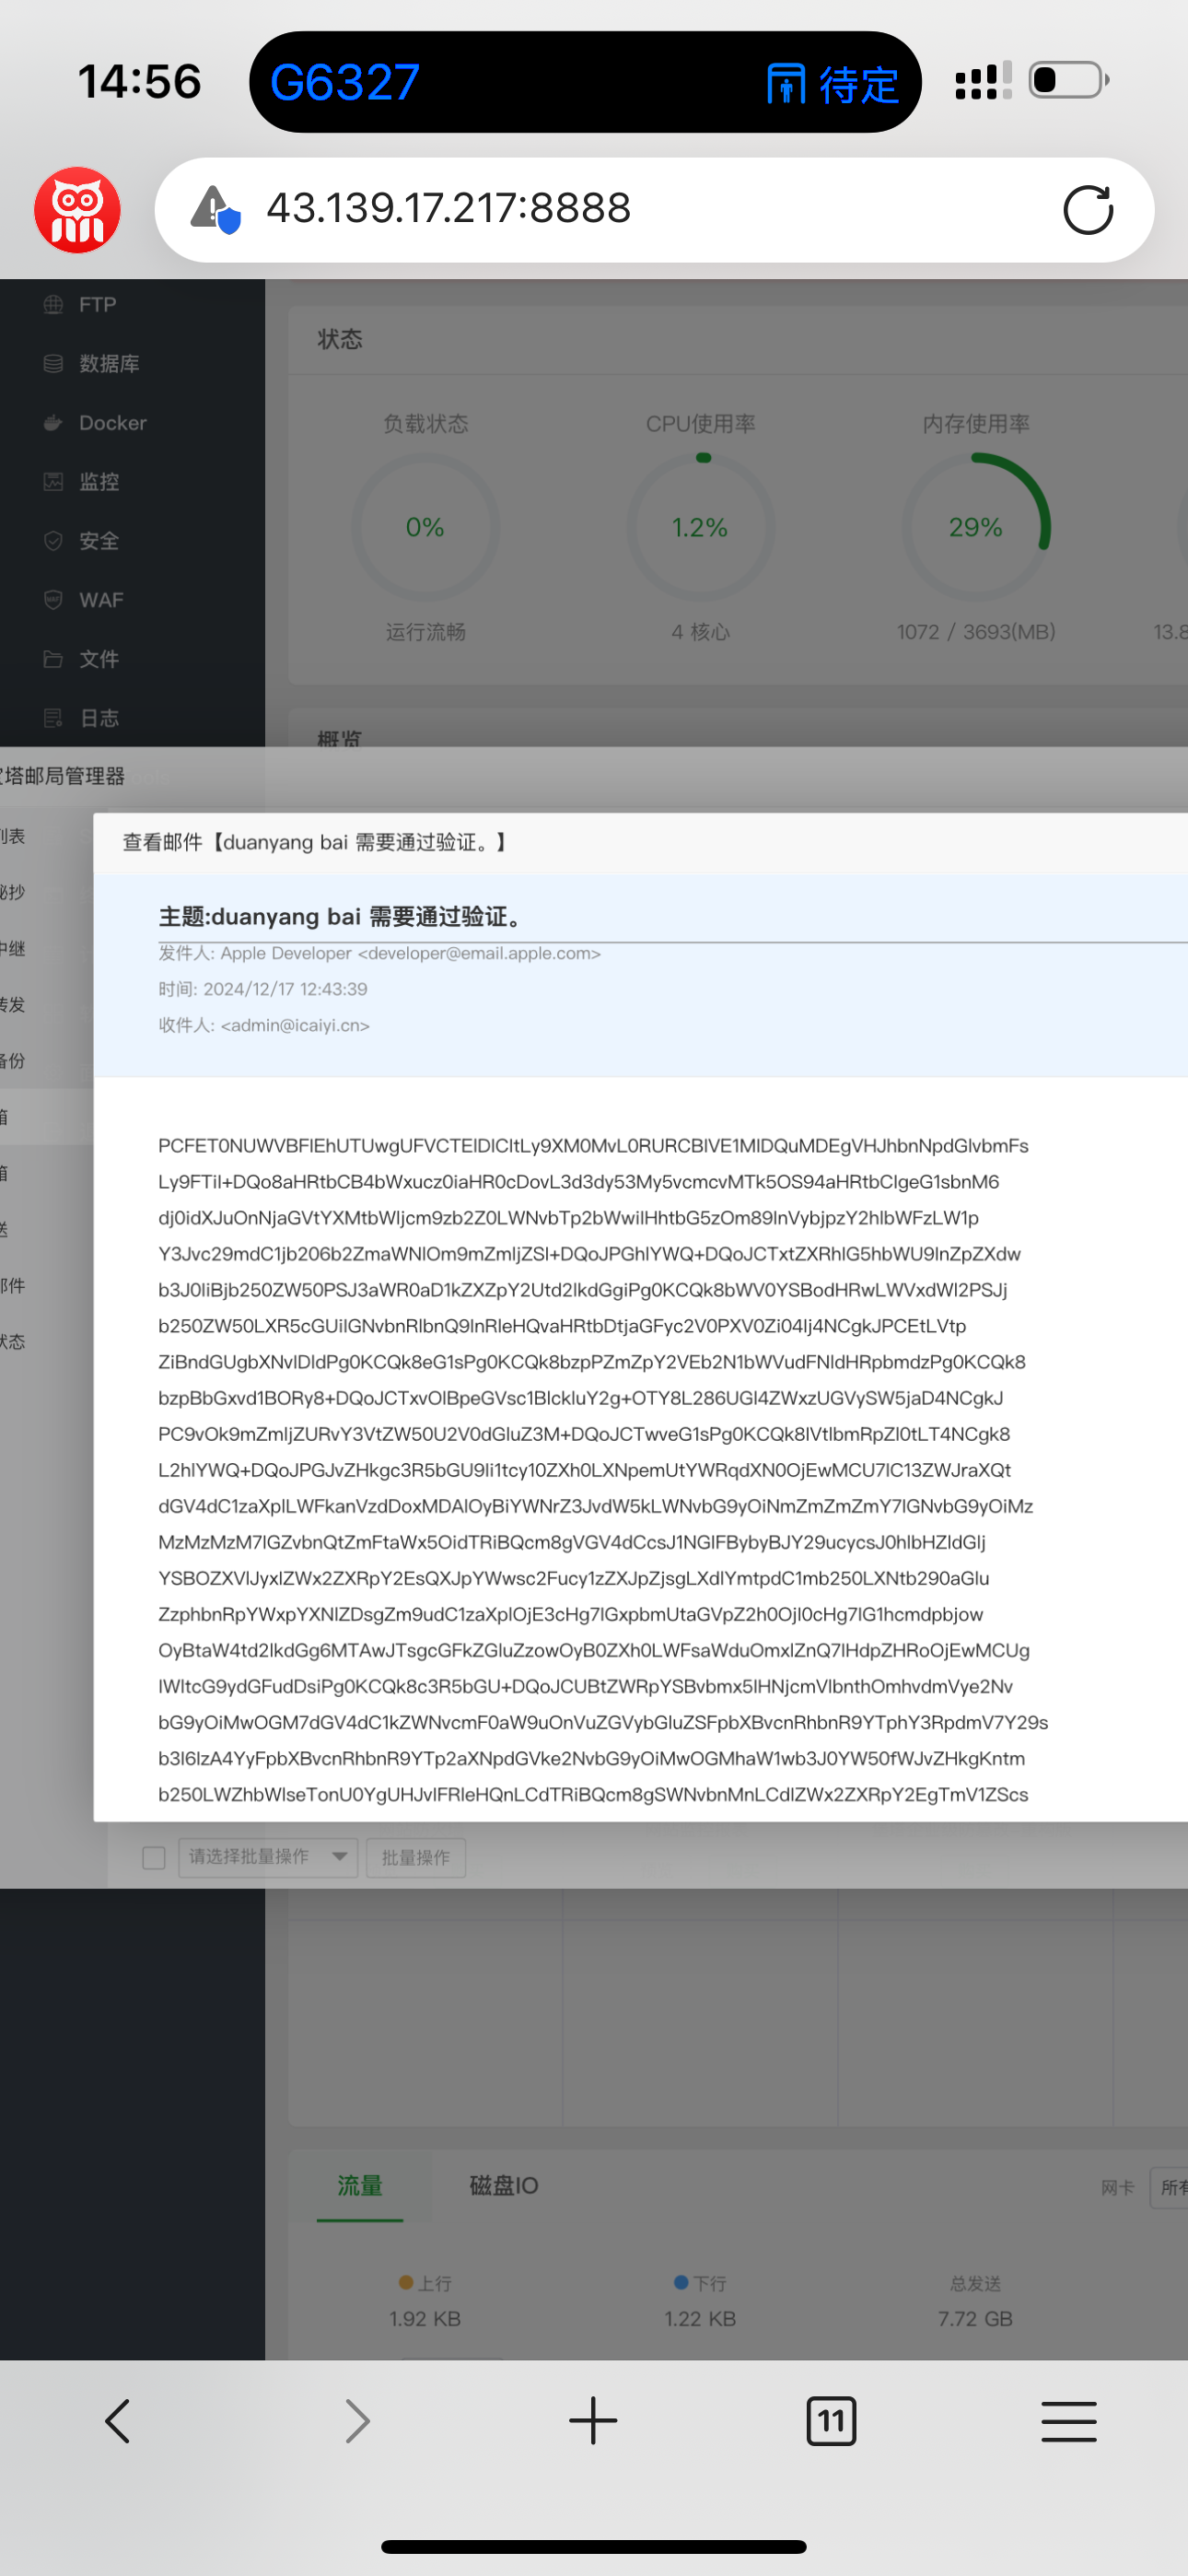Viewport: 1188px width, 2576px height.
Task: Click the sender developer@email.apple.com
Action: [x=479, y=953]
